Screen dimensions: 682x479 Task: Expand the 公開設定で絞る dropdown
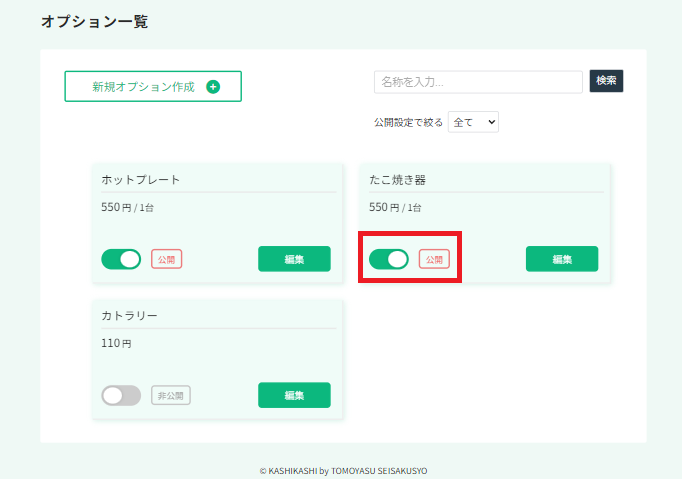[473, 122]
